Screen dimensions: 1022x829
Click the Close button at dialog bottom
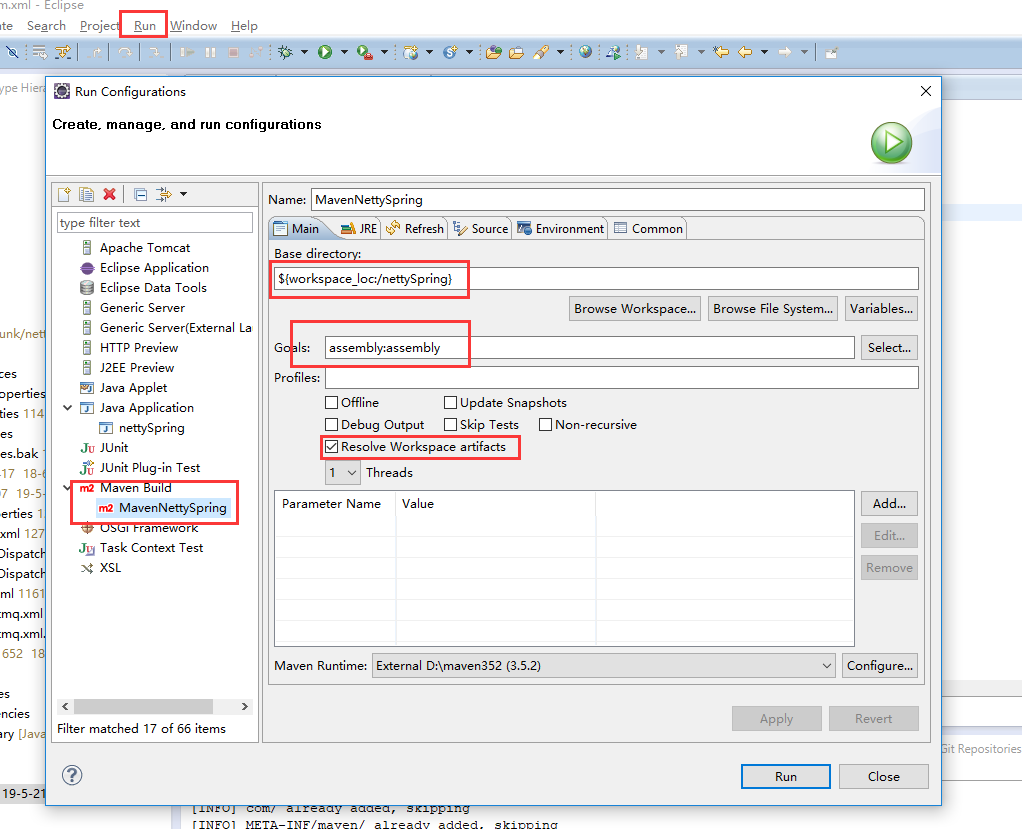(x=883, y=777)
